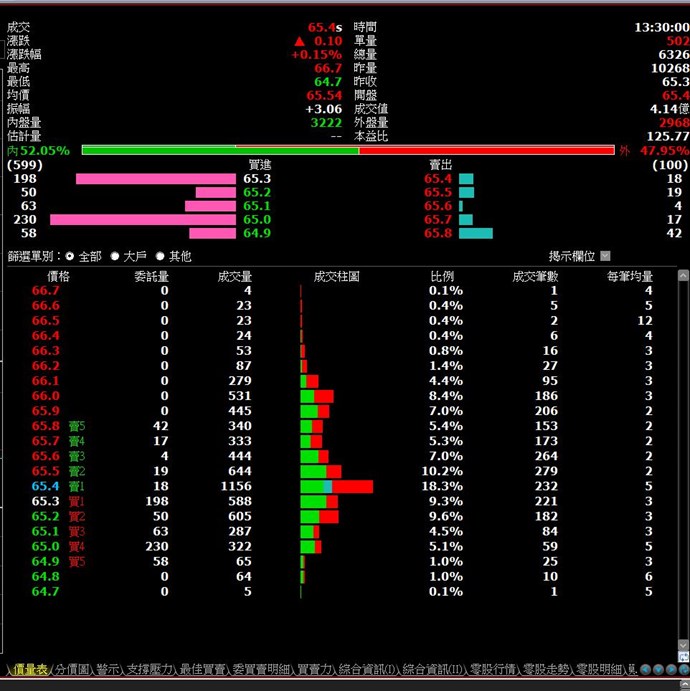This screenshot has width=690, height=691.
Task: Click the table scrollbar up arrow
Action: tap(683, 276)
